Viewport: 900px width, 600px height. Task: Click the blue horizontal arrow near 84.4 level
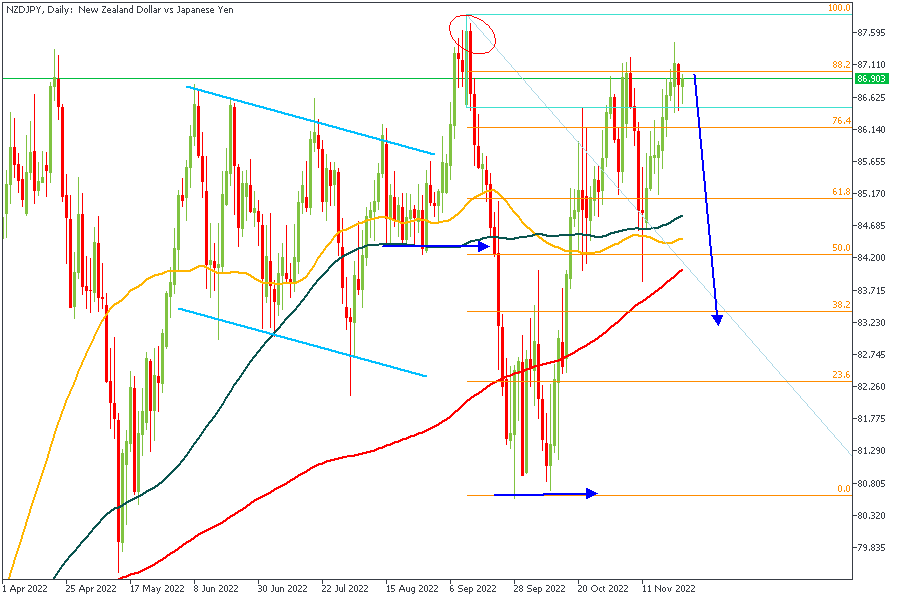435,245
